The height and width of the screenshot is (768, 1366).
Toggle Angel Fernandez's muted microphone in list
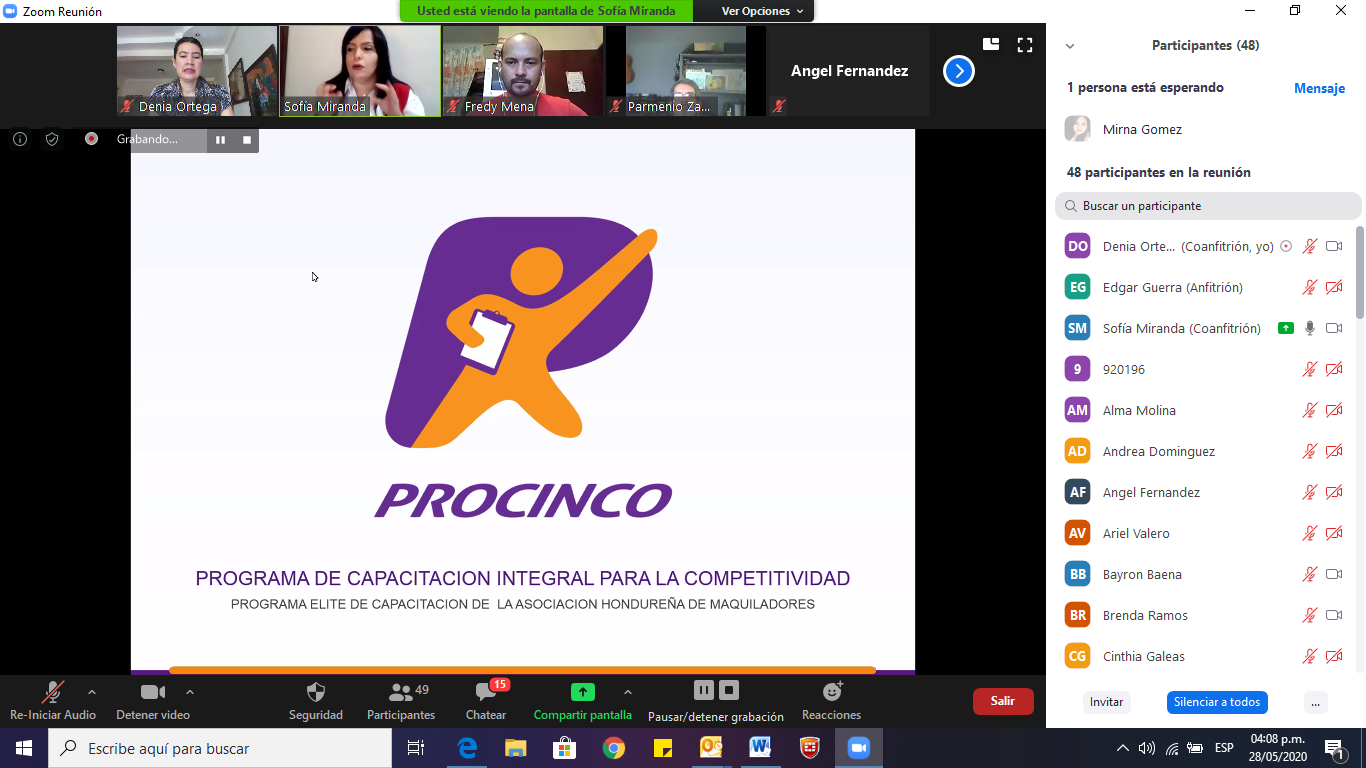(1310, 492)
